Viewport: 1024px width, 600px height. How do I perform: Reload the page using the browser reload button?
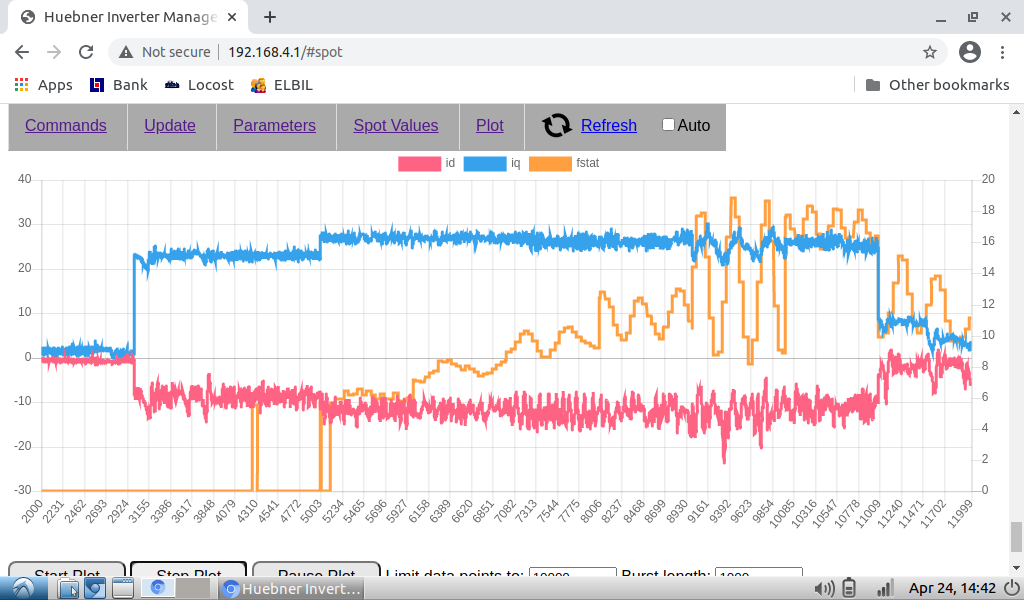click(x=86, y=52)
